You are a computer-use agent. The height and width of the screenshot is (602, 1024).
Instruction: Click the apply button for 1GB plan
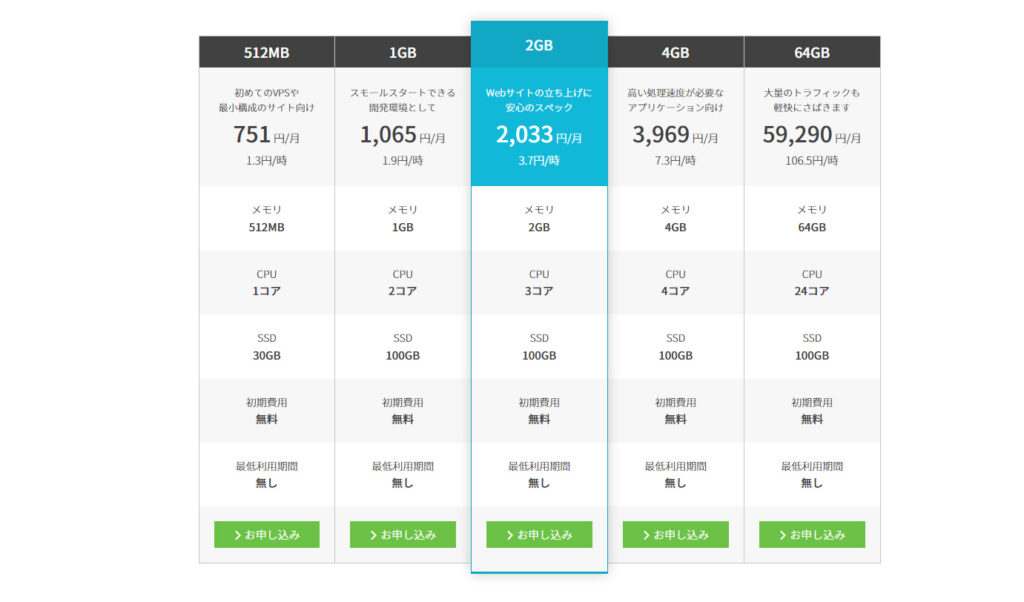403,534
